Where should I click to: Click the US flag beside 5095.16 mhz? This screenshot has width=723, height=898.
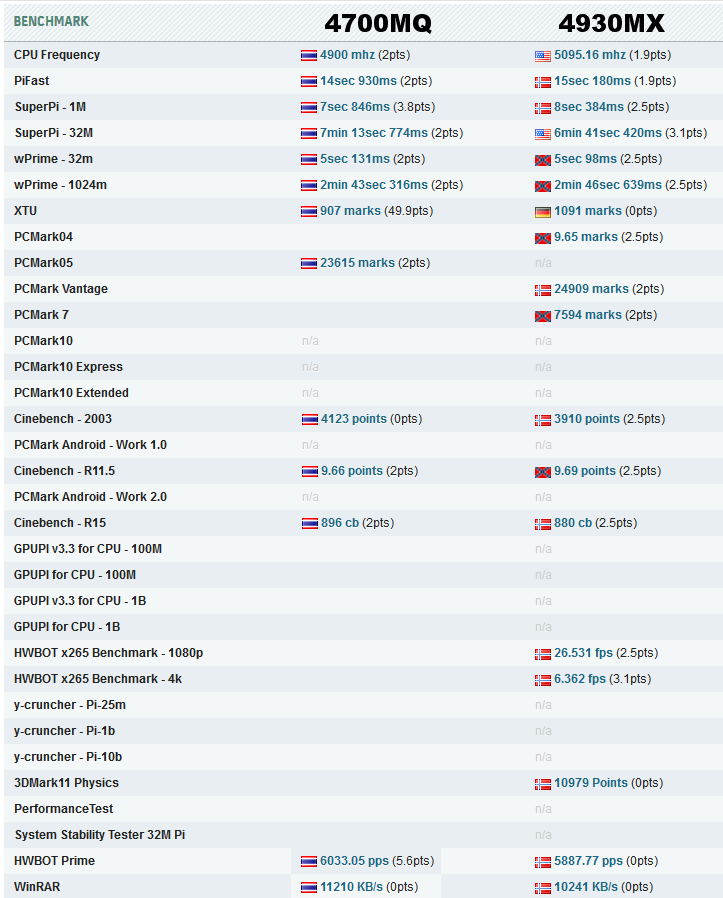[543, 56]
